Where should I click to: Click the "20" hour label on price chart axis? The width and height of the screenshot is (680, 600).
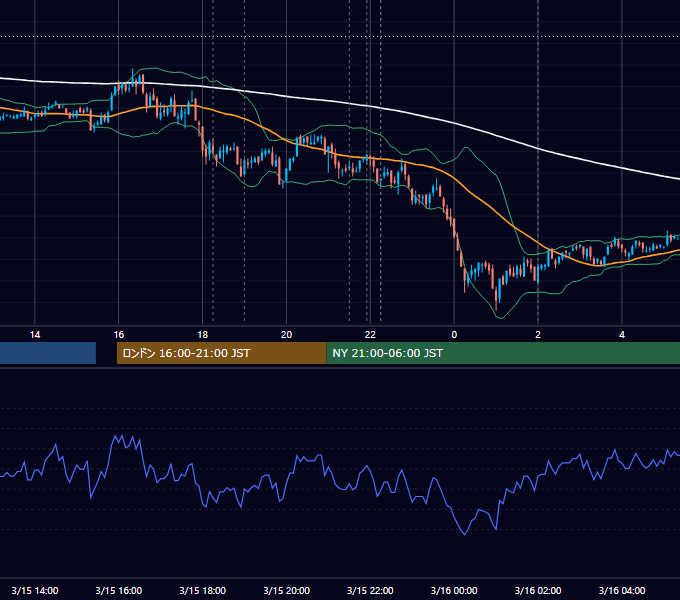click(x=286, y=335)
